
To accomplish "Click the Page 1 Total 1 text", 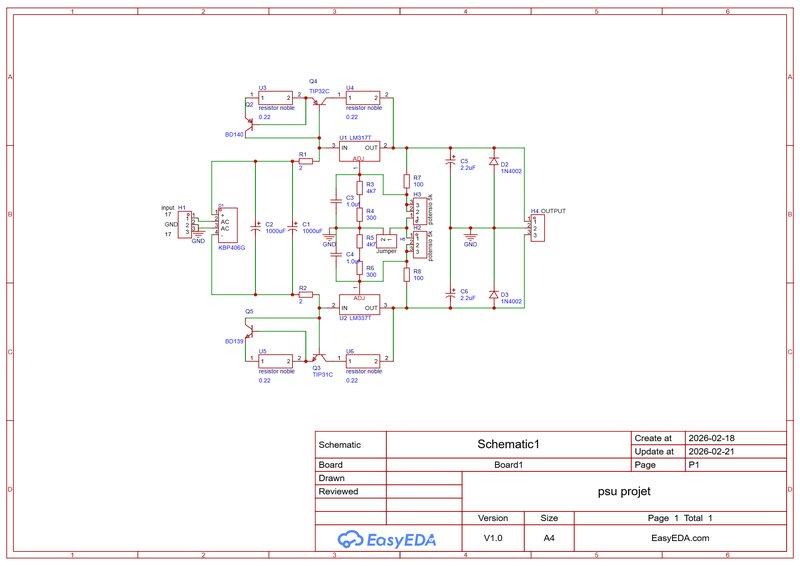I will click(680, 518).
